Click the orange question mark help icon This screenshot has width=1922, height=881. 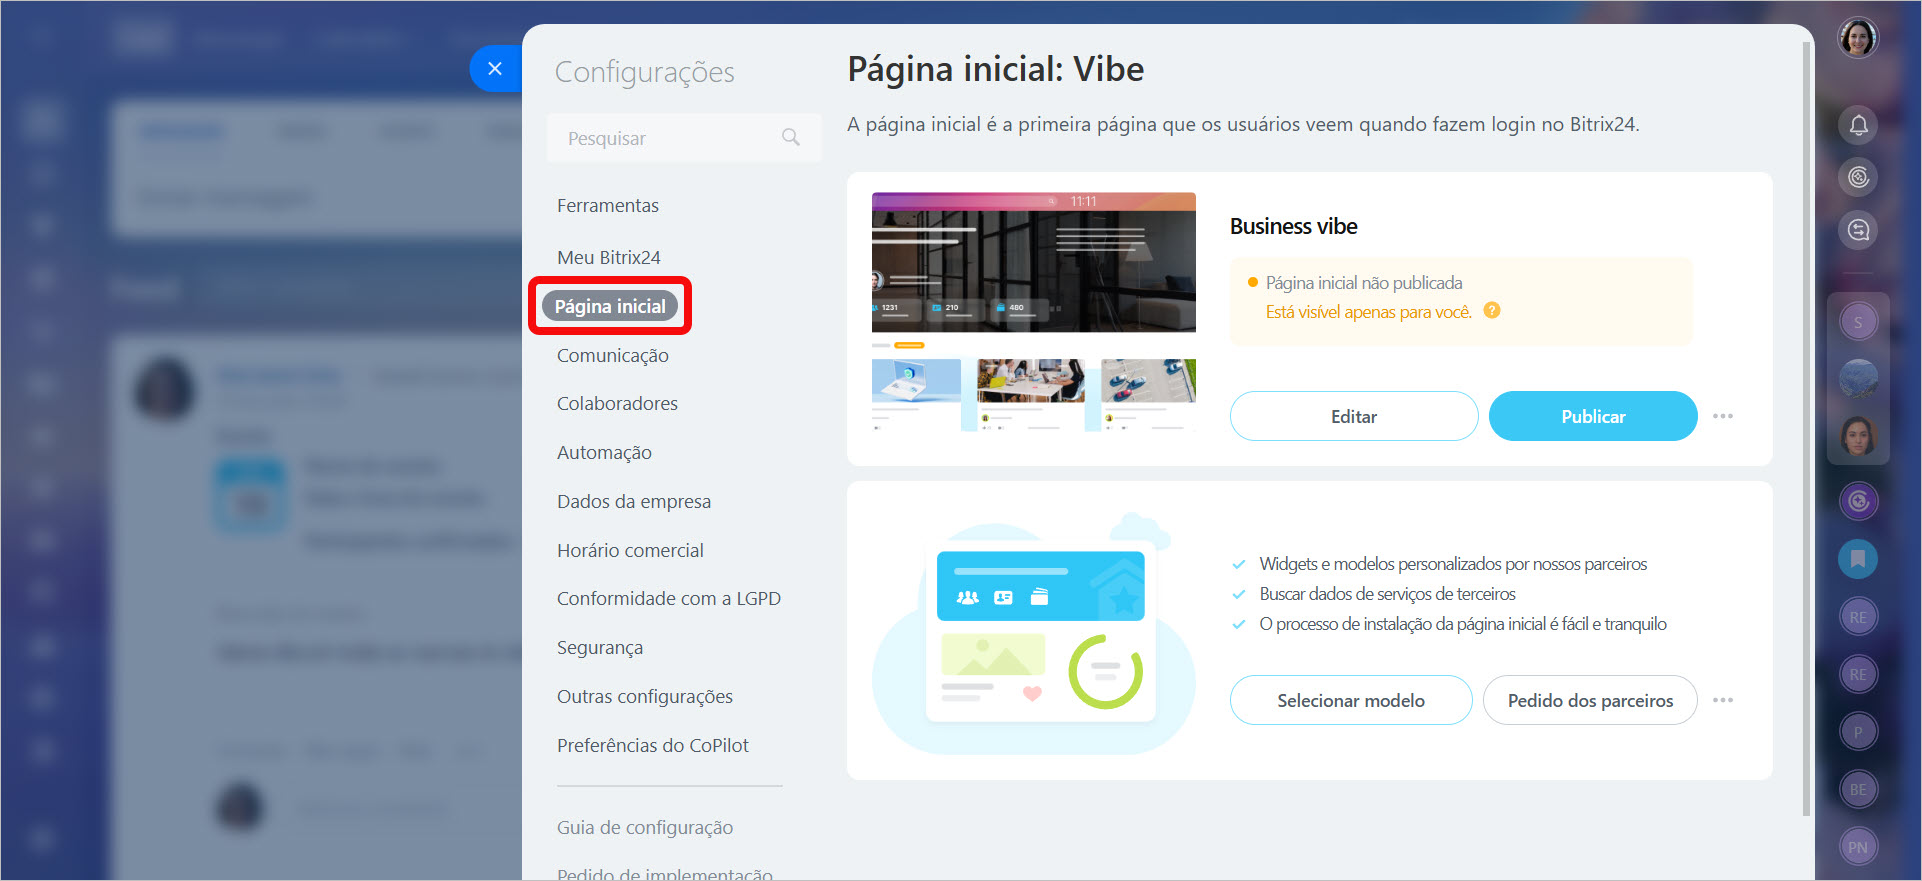point(1492,311)
